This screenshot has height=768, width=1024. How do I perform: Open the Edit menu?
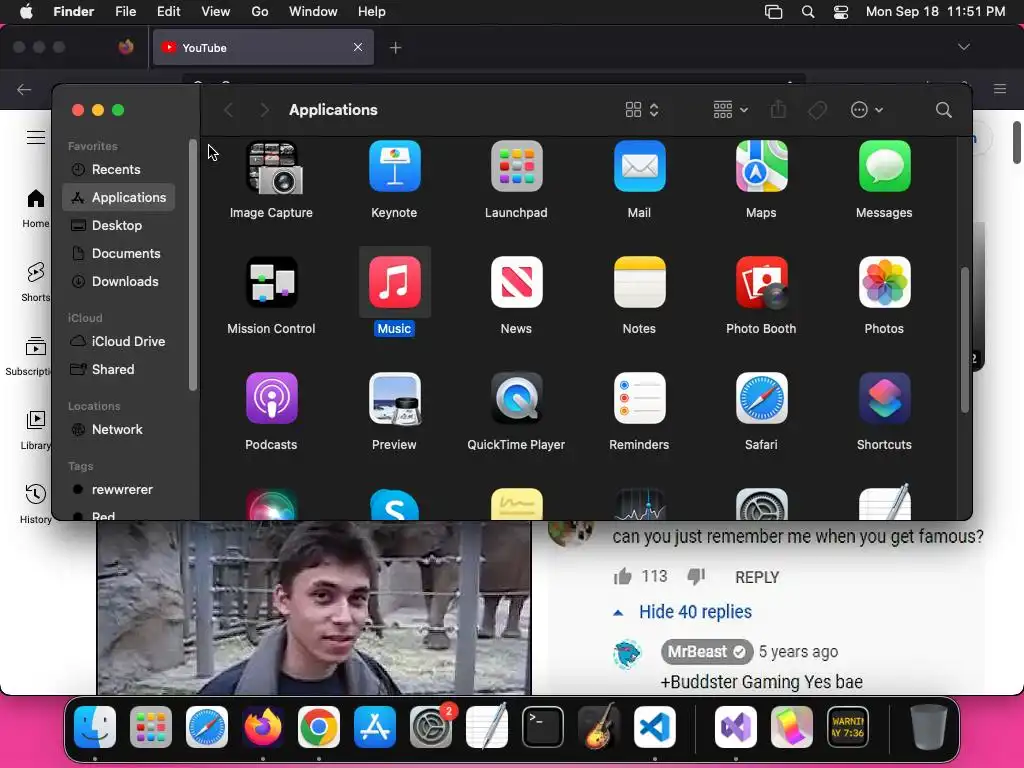pos(168,12)
